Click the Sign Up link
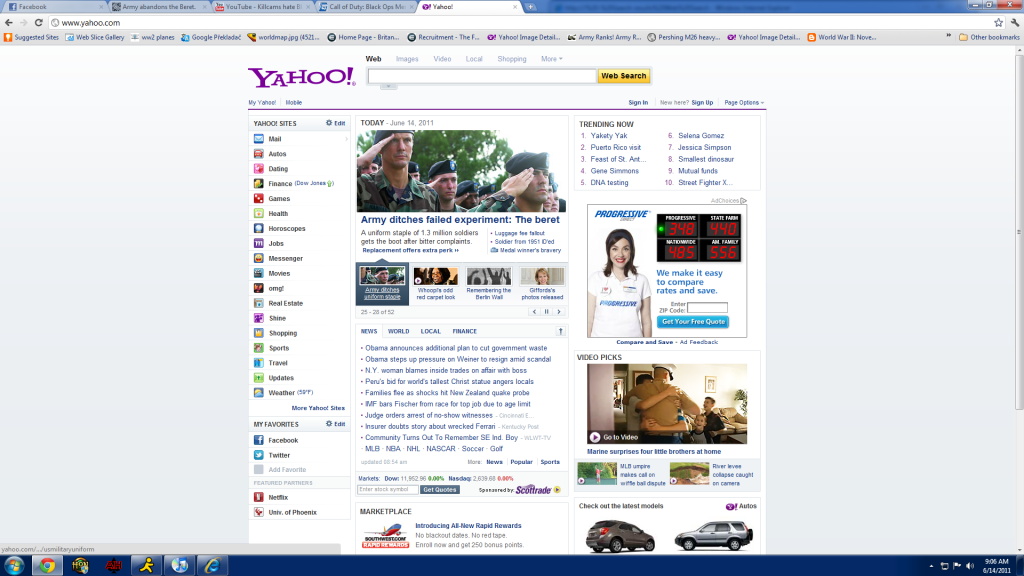This screenshot has width=1024, height=576. [702, 103]
